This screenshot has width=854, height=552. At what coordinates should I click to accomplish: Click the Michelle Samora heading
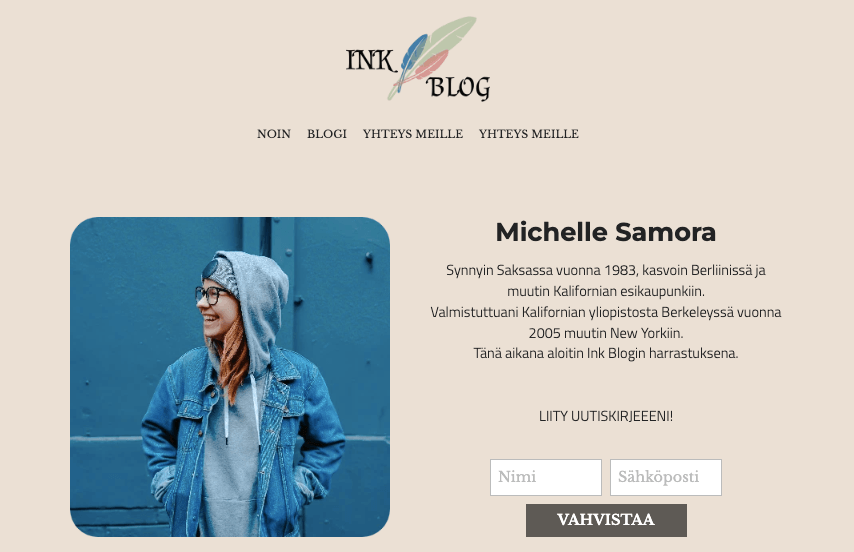coord(606,232)
